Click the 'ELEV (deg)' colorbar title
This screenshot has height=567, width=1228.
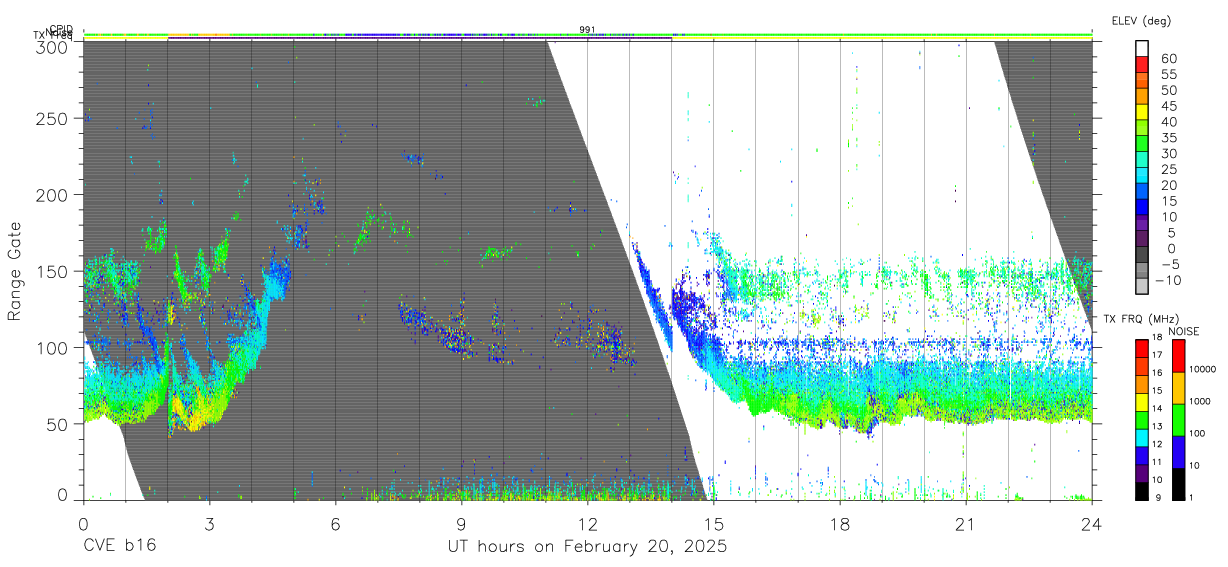click(1140, 21)
